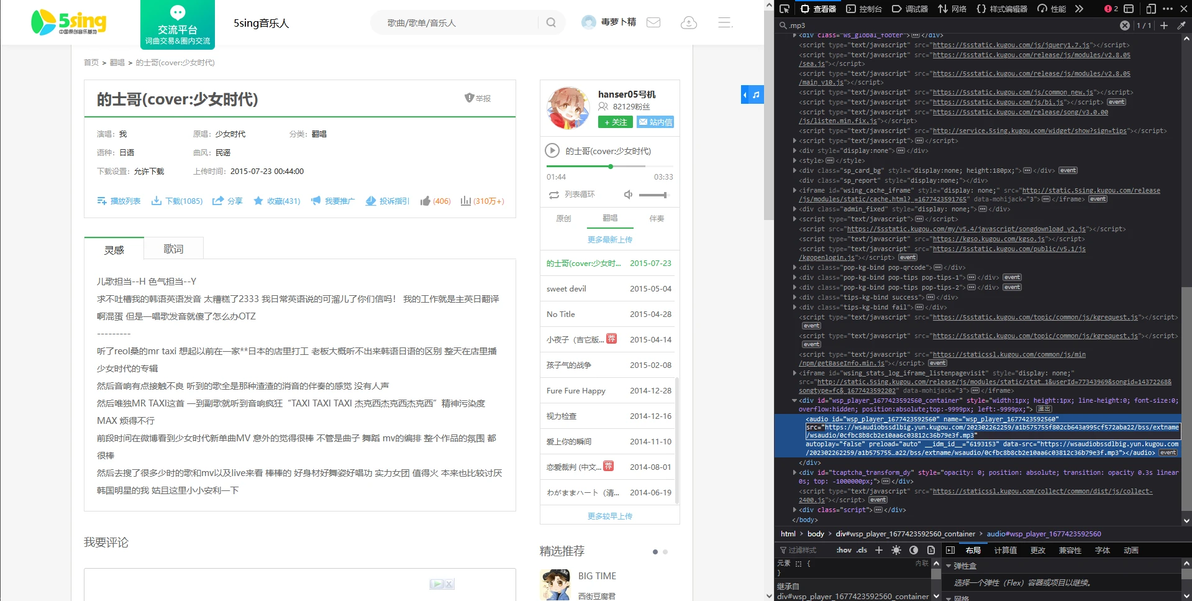This screenshot has height=601, width=1192.
Task: Show more devtools tabs via double chevron
Action: (1079, 8)
